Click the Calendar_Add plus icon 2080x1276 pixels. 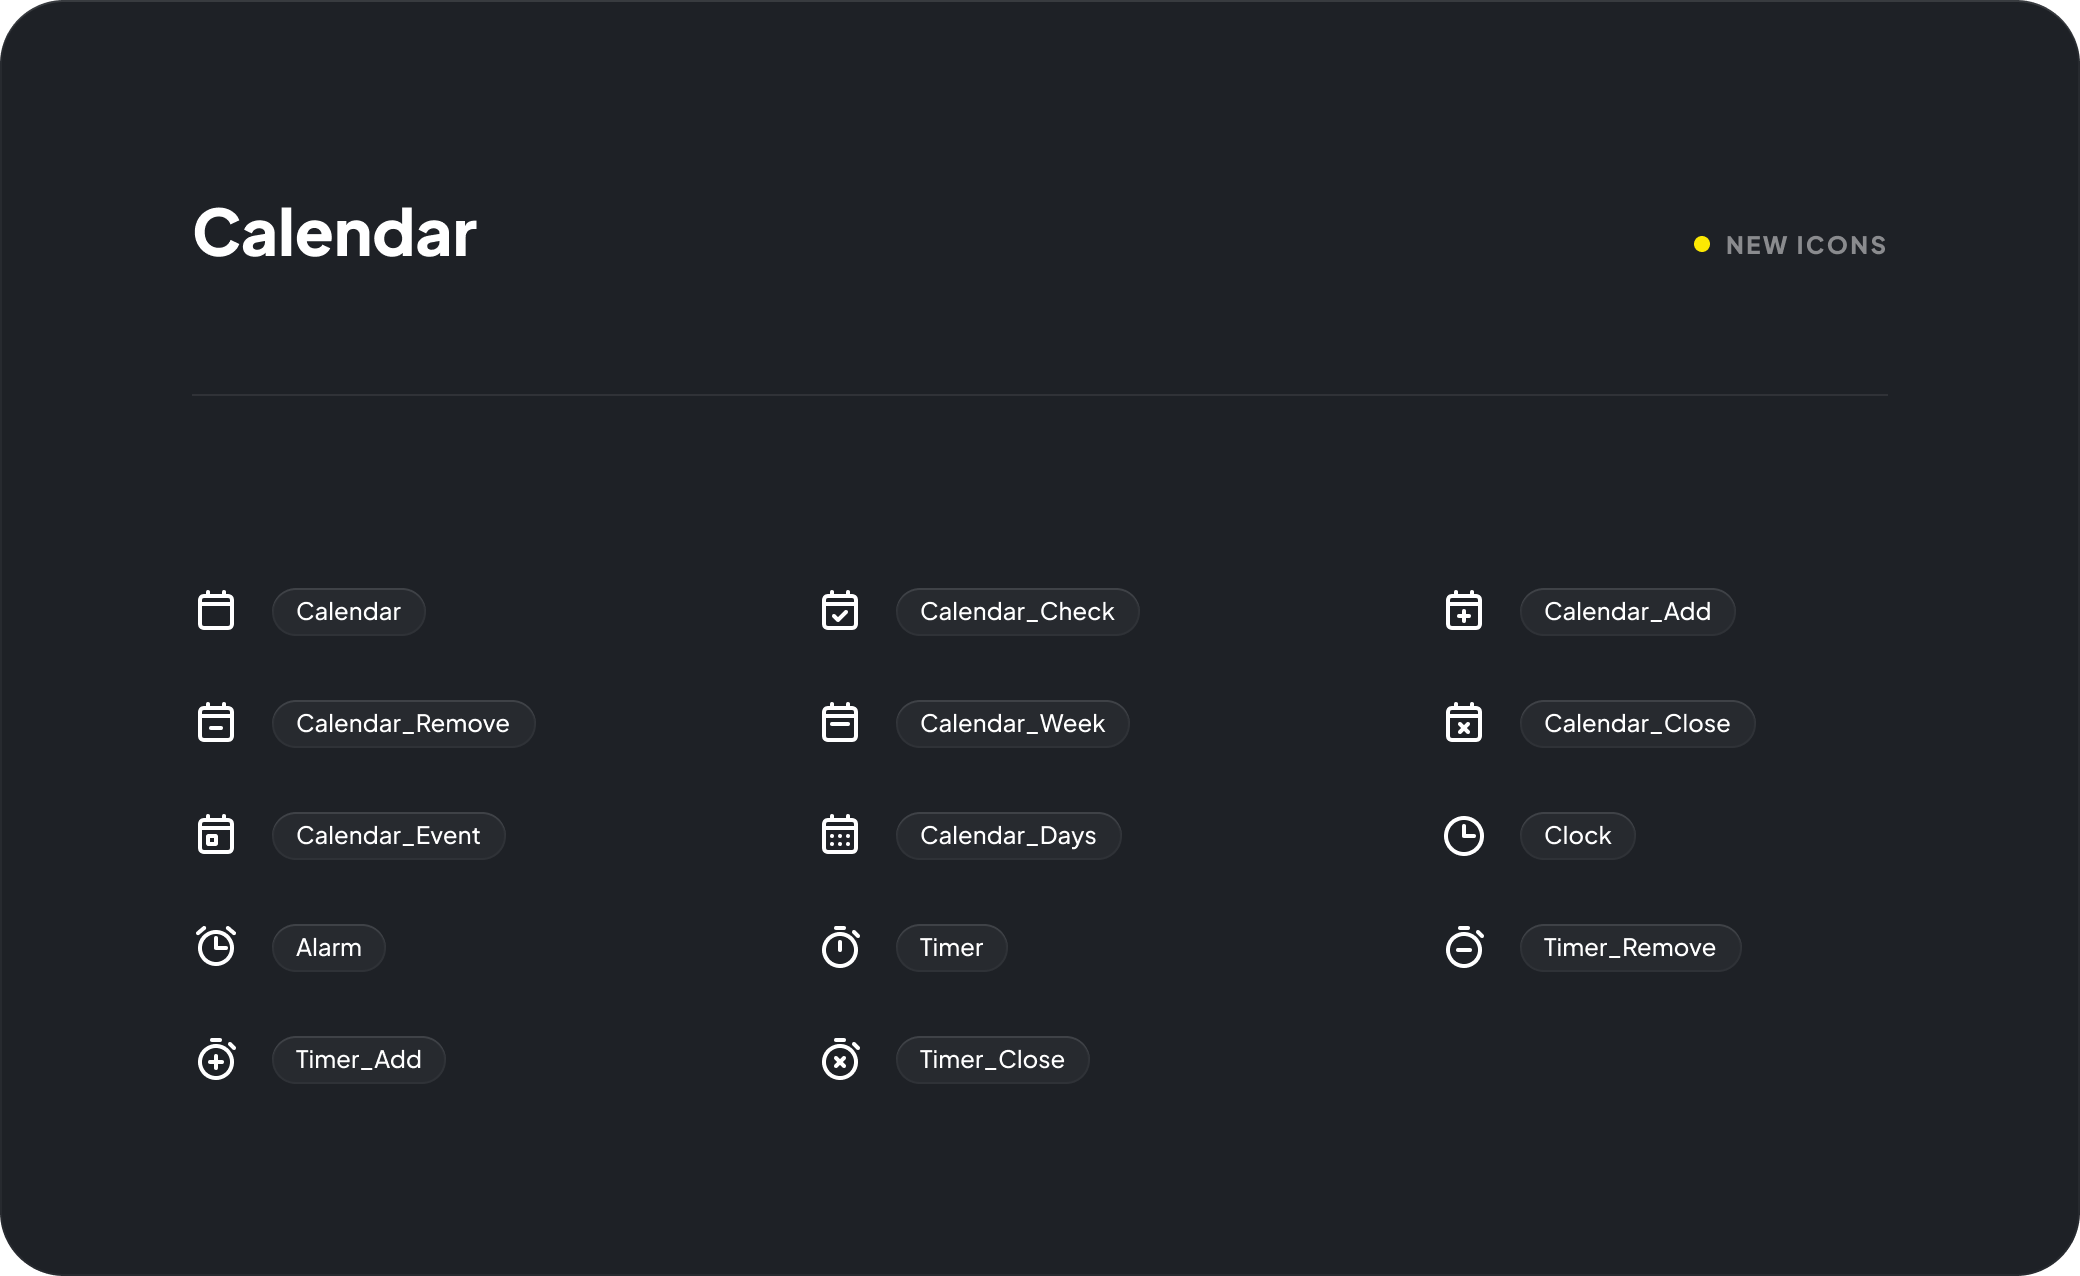pos(1464,611)
